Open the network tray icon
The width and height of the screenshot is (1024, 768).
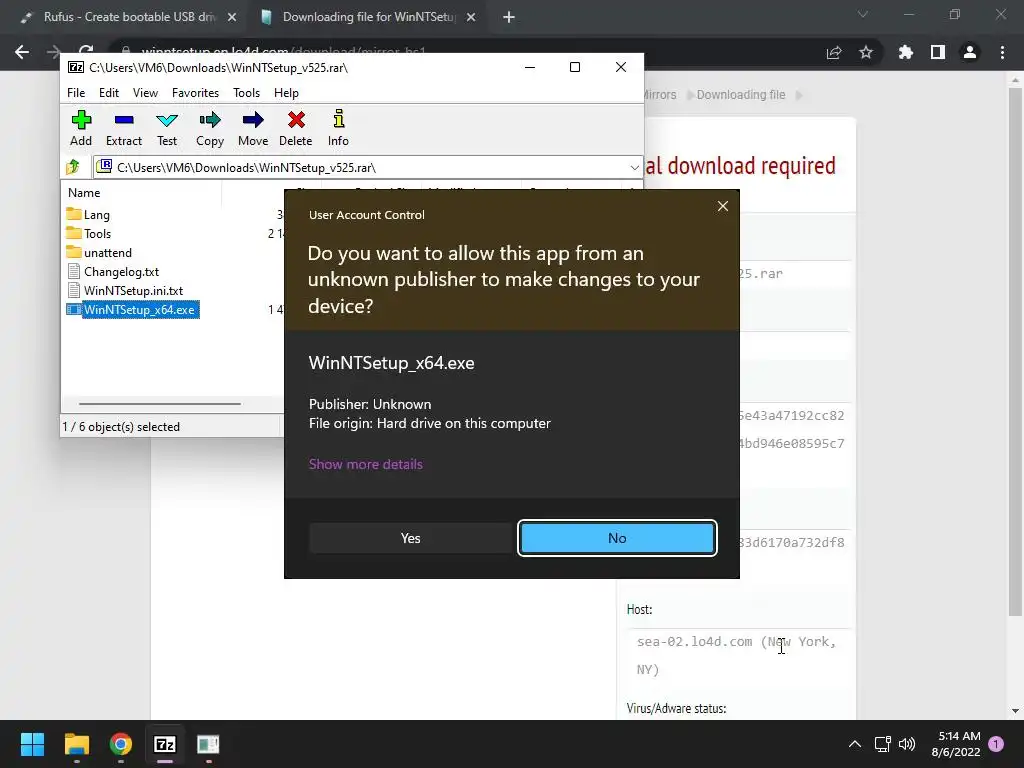click(882, 744)
